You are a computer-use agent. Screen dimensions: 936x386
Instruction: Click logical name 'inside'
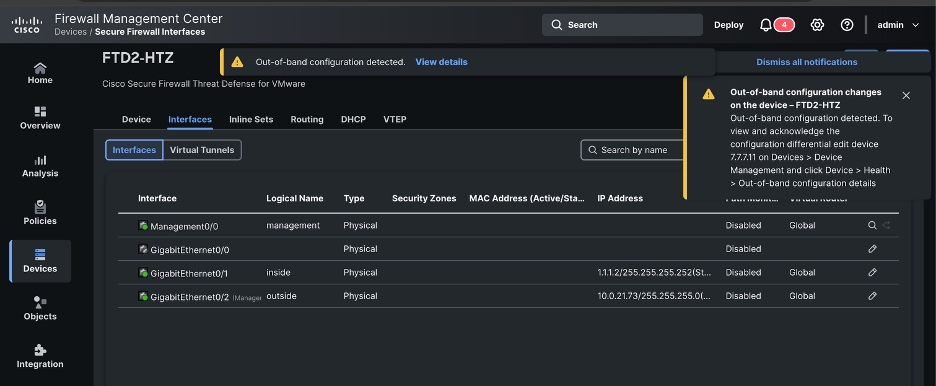[x=278, y=273]
